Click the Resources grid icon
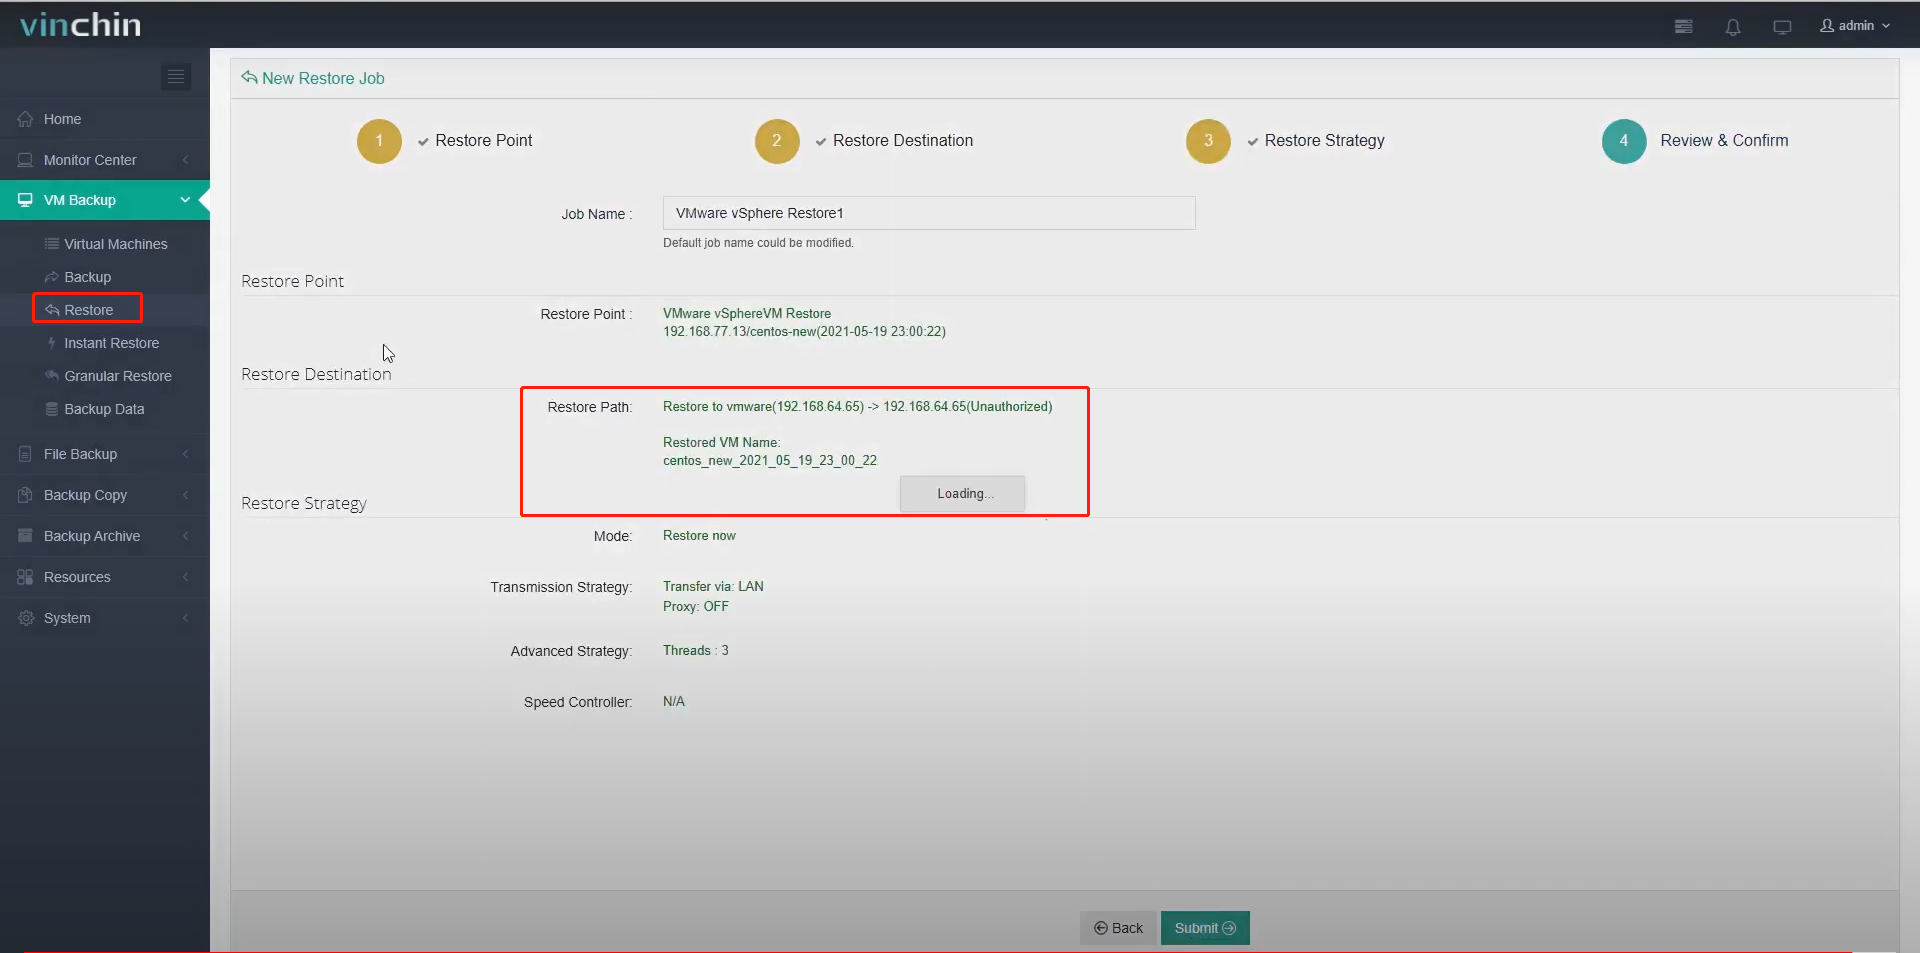The height and width of the screenshot is (953, 1920). click(x=25, y=577)
